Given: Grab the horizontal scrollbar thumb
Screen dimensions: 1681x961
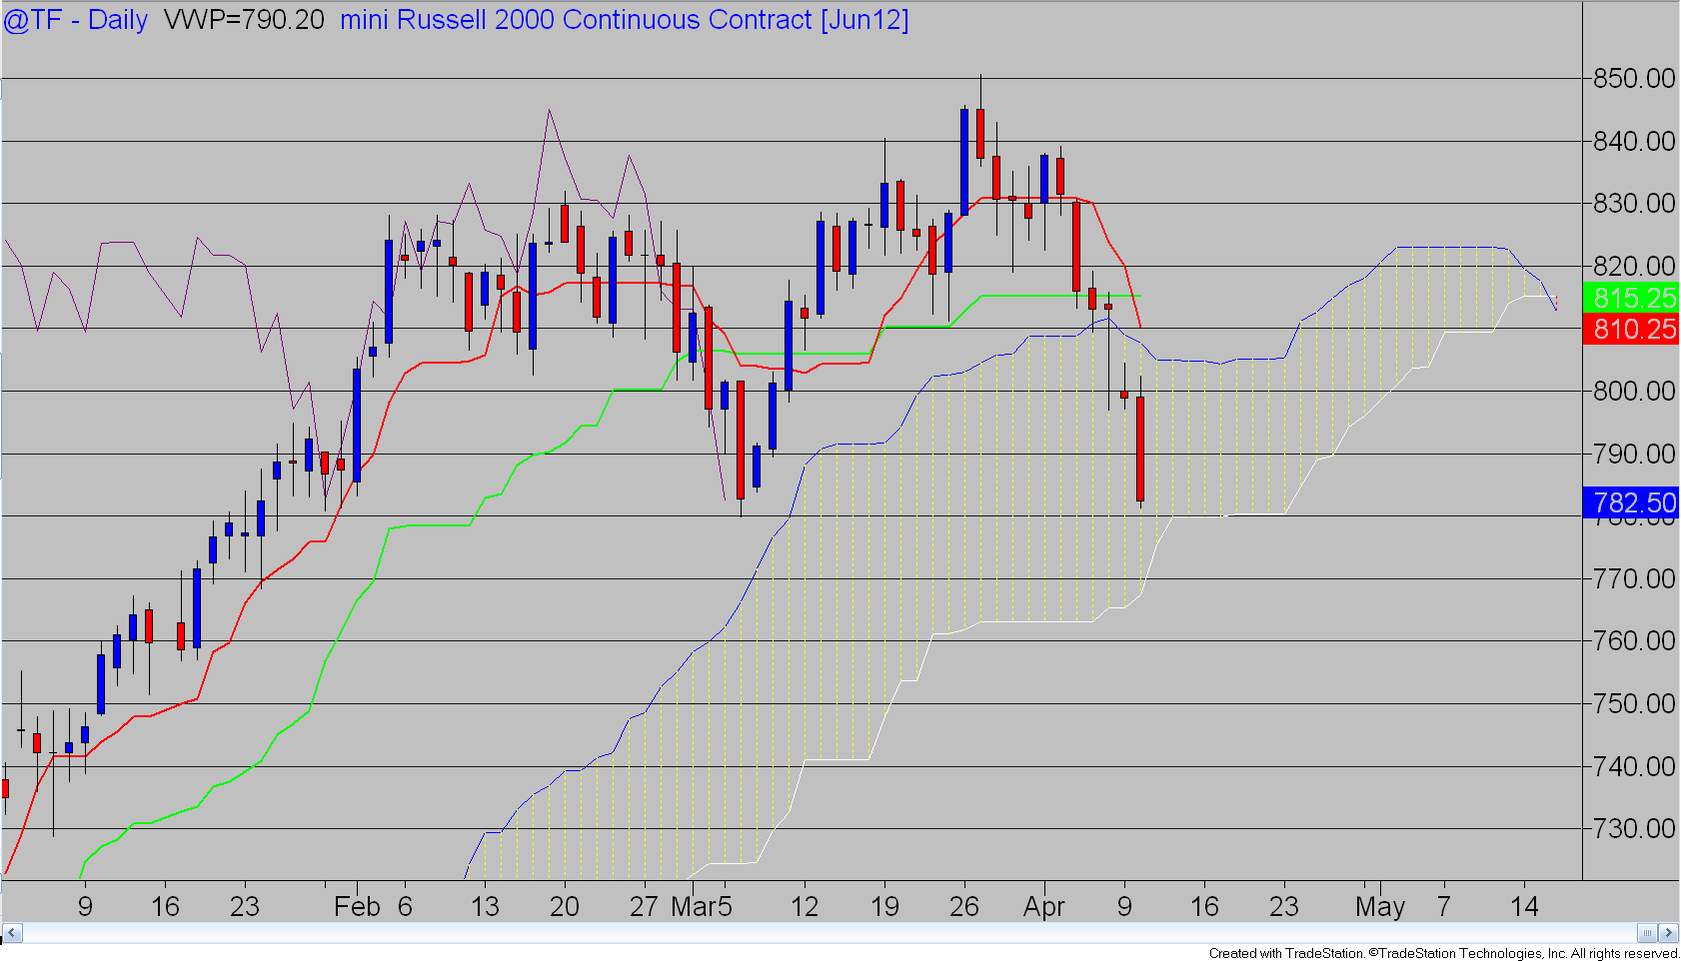Looking at the screenshot, I should [1648, 933].
